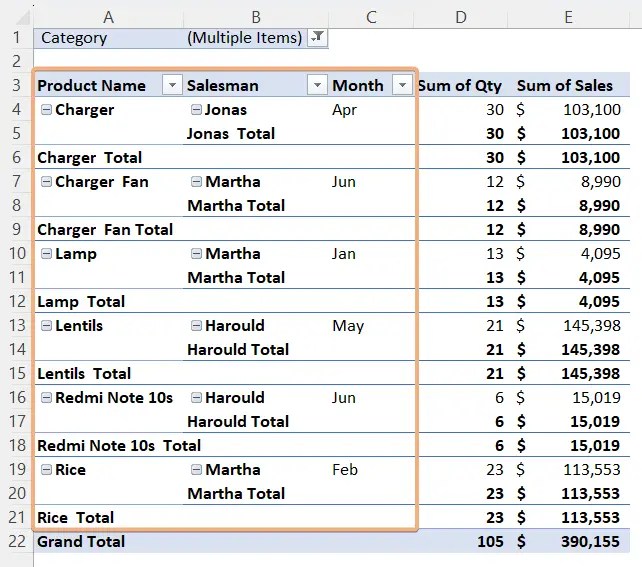Image resolution: width=642 pixels, height=567 pixels.
Task: Open the Category filter dropdown in B1
Action: [x=318, y=37]
